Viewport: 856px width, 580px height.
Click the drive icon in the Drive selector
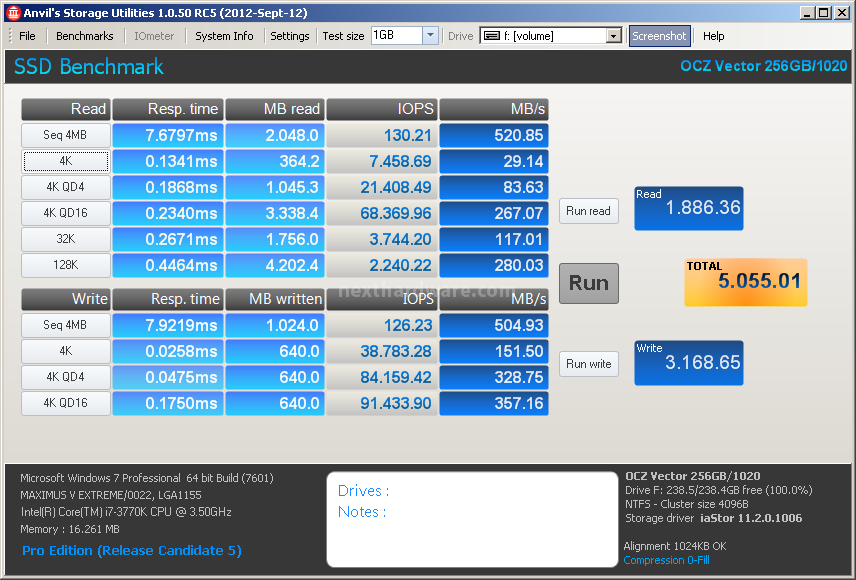coord(492,36)
